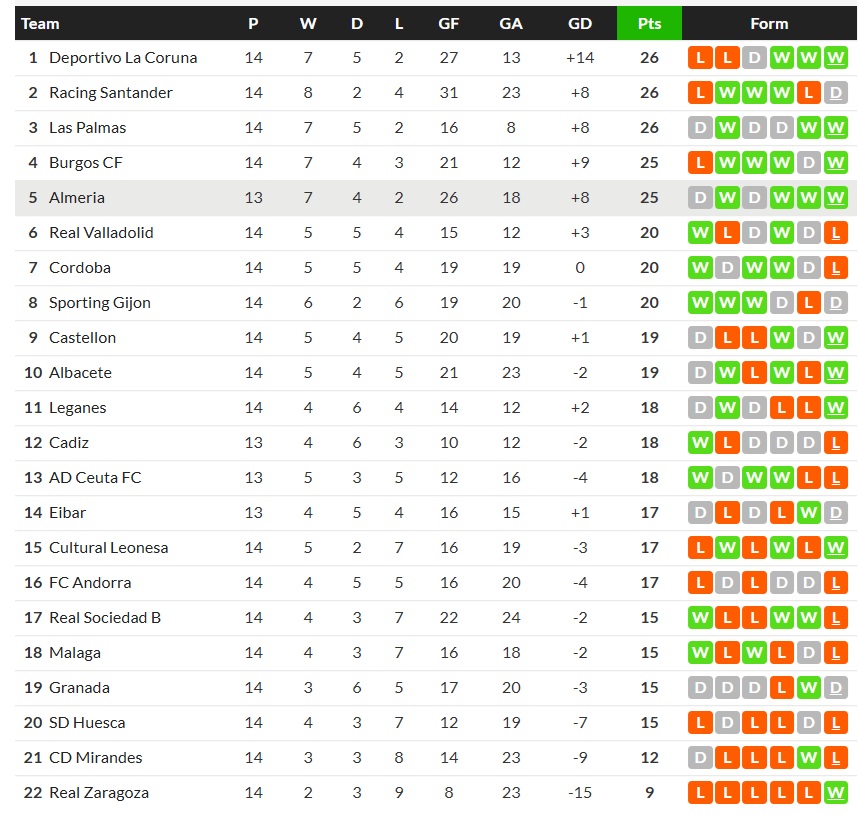Click the W form badge in Real Zaragoza's row
The image size is (859, 824).
coord(837,793)
